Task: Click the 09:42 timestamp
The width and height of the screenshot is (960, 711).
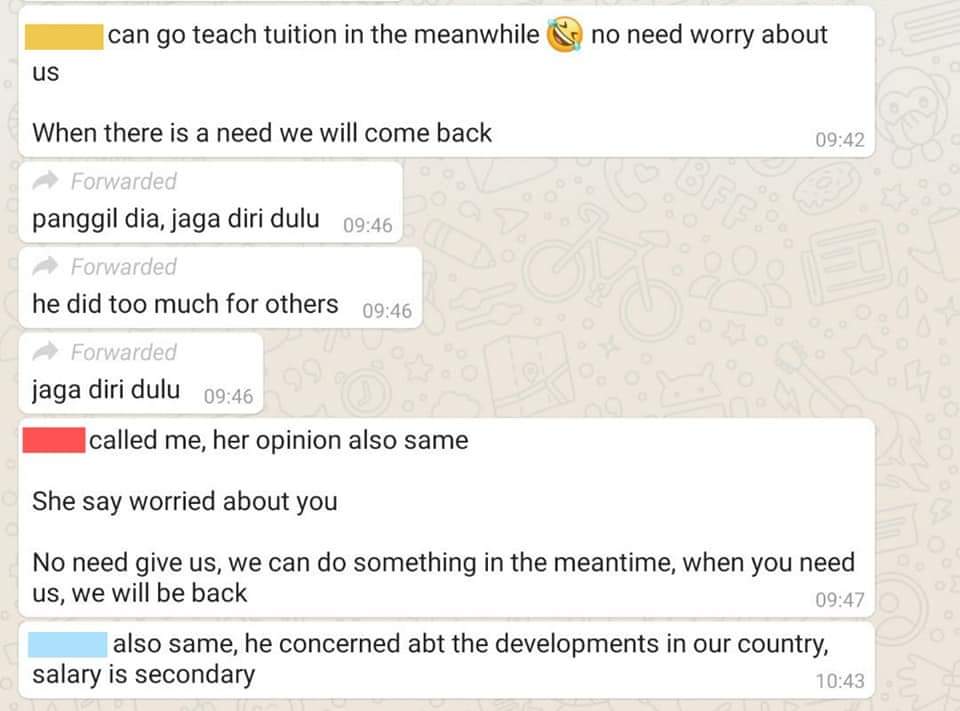Action: point(839,140)
